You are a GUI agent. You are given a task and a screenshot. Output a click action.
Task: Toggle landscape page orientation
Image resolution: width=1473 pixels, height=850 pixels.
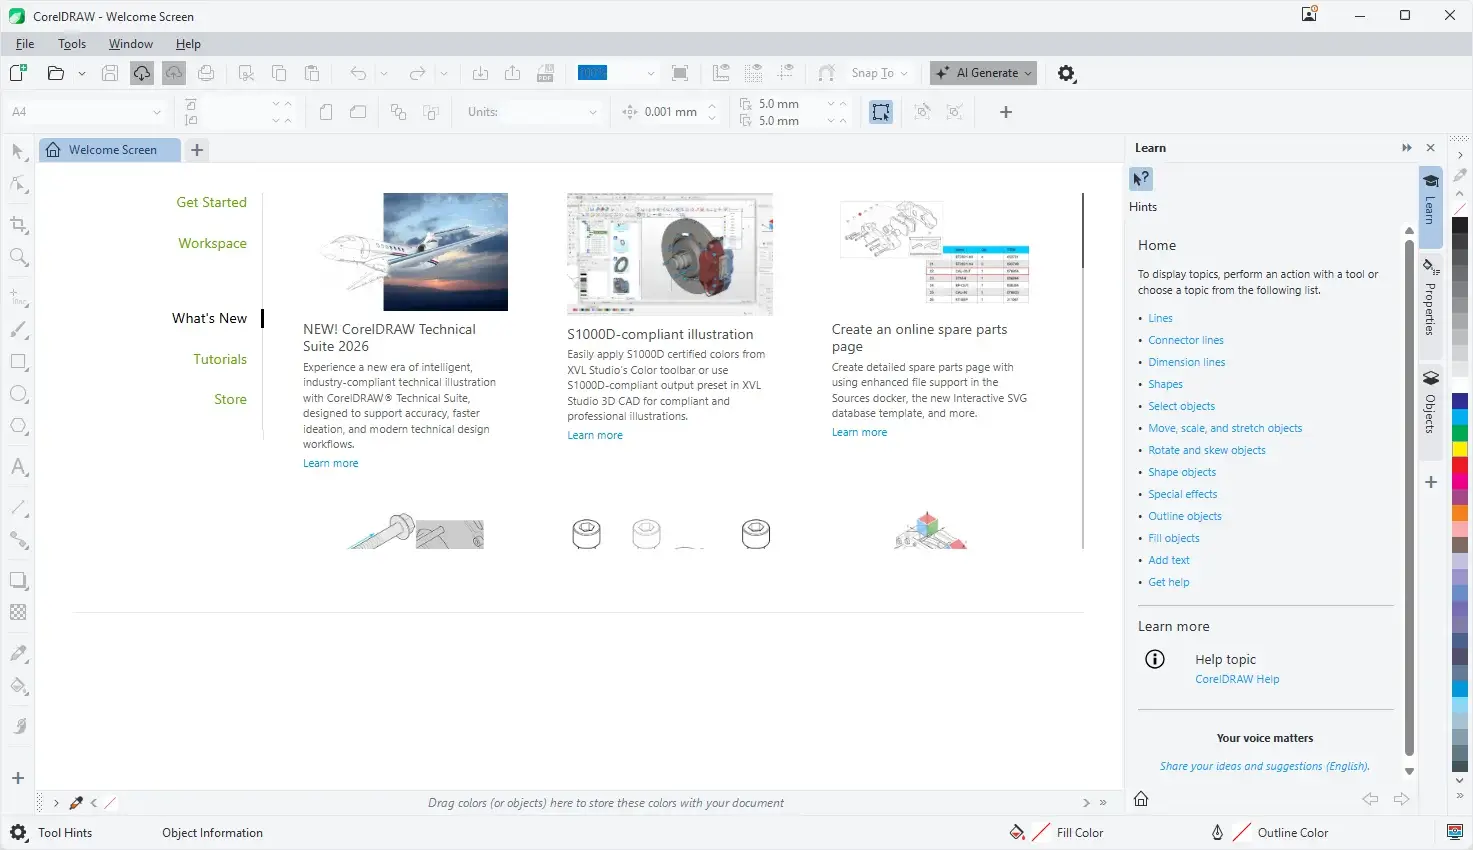tap(358, 112)
